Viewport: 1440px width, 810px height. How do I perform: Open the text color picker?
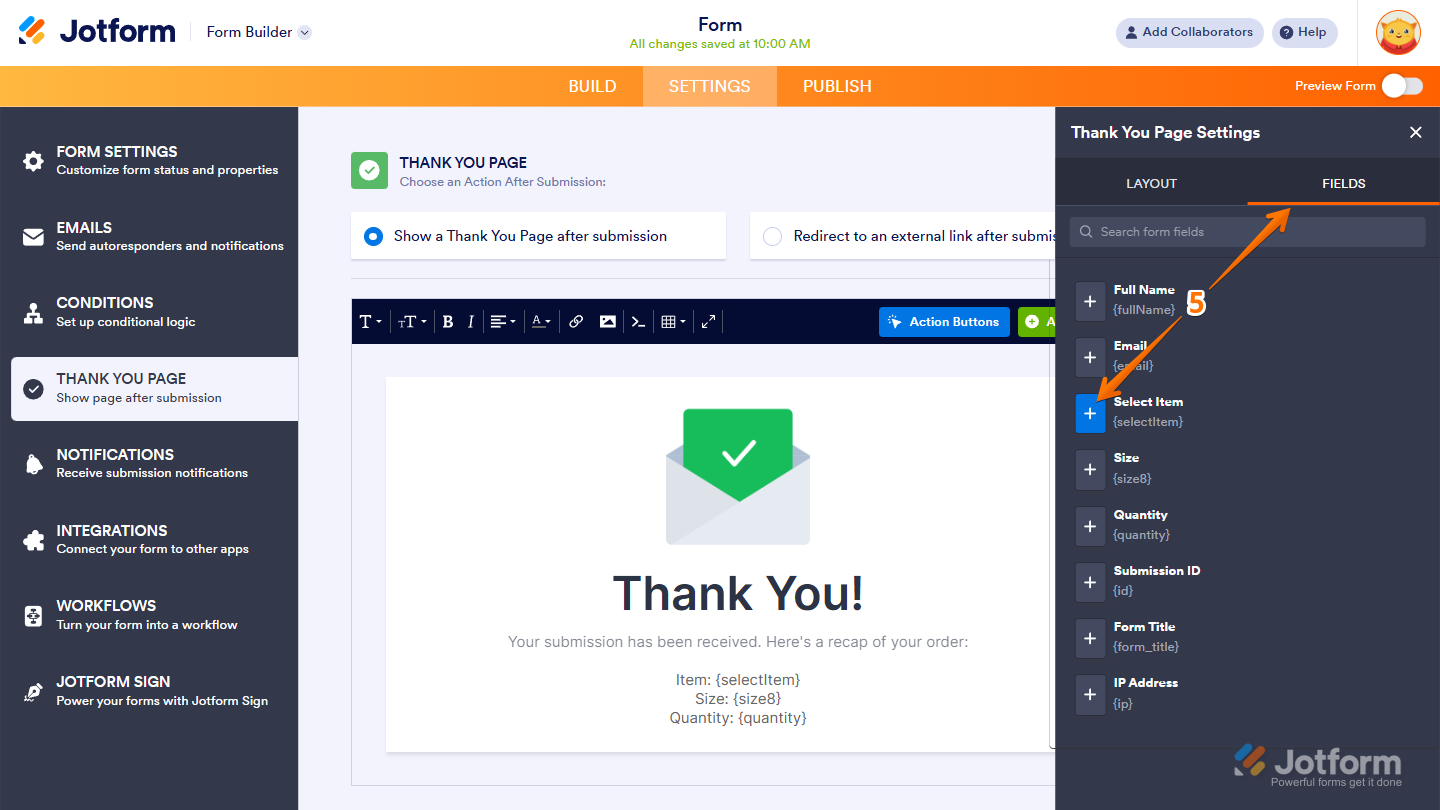tap(539, 321)
